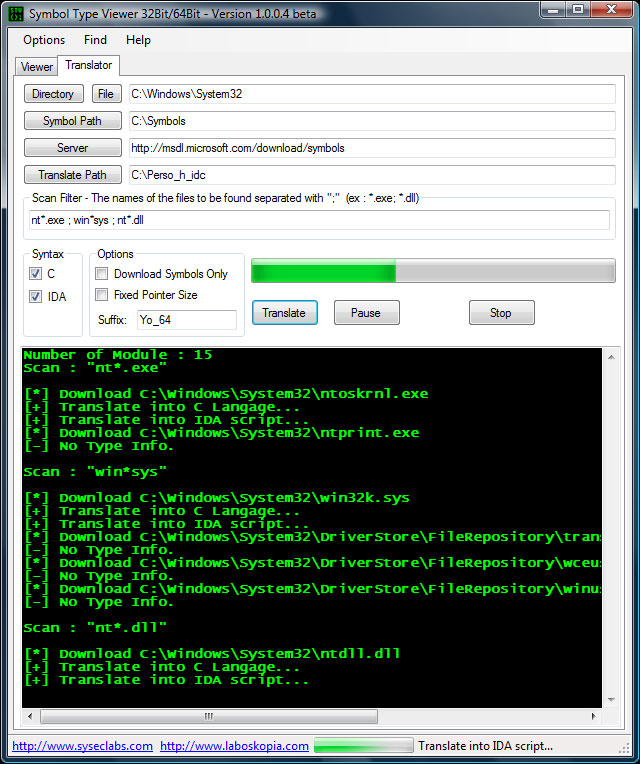Viewport: 640px width, 764px height.
Task: Click the scan filter text field
Action: pos(319,220)
